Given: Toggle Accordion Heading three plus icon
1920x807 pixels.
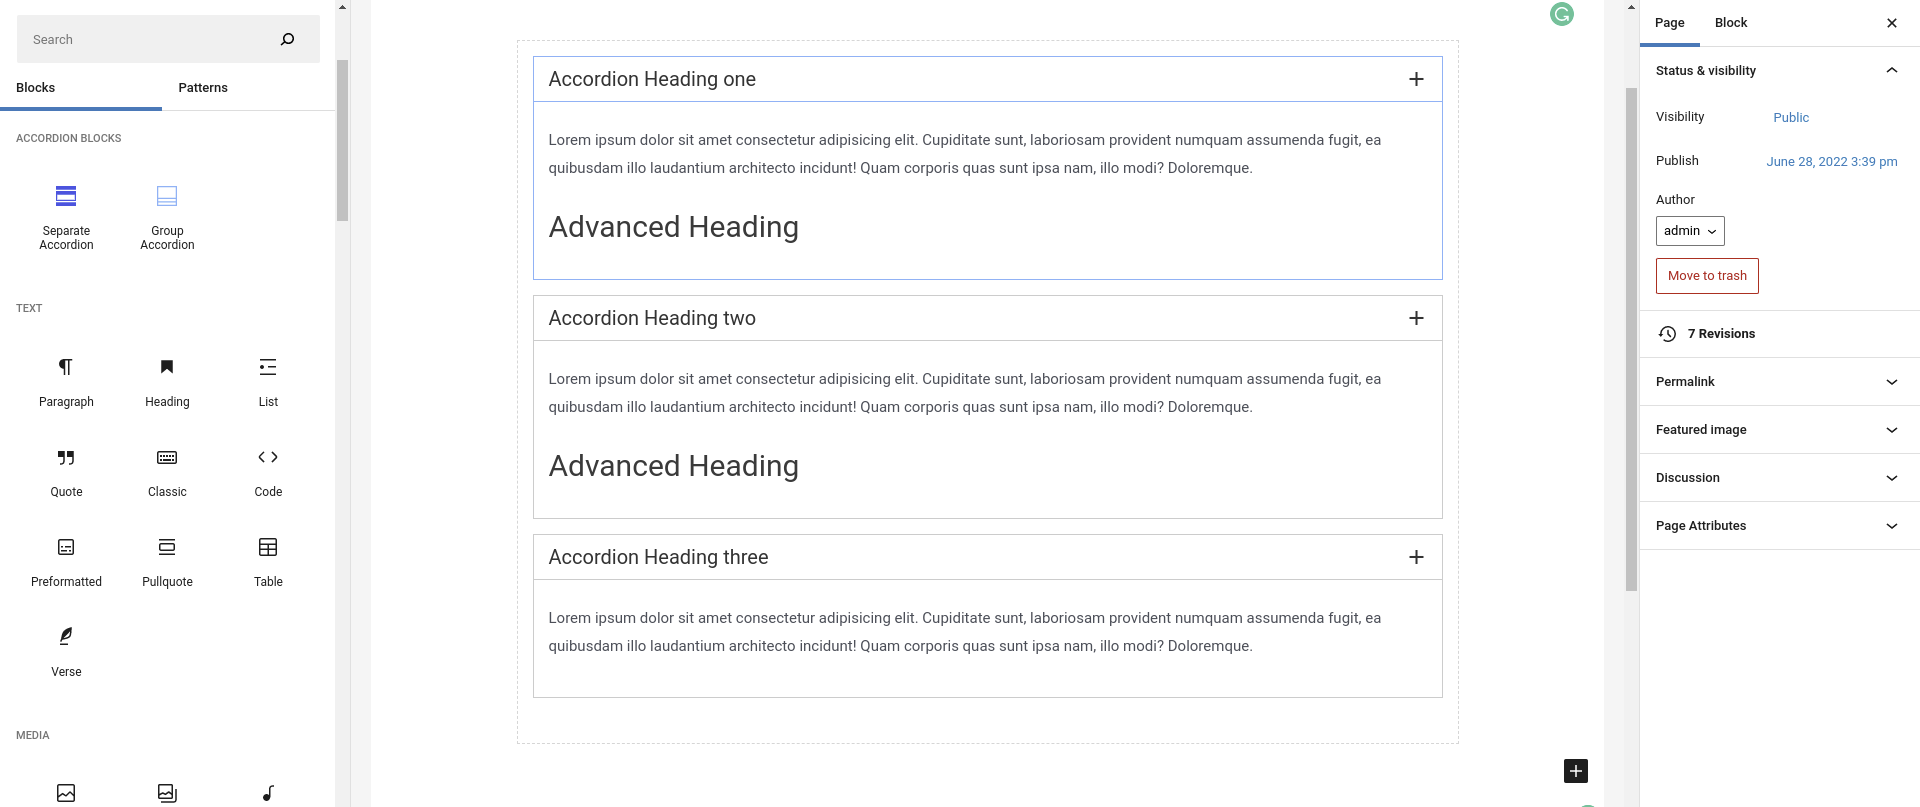Looking at the screenshot, I should 1416,557.
